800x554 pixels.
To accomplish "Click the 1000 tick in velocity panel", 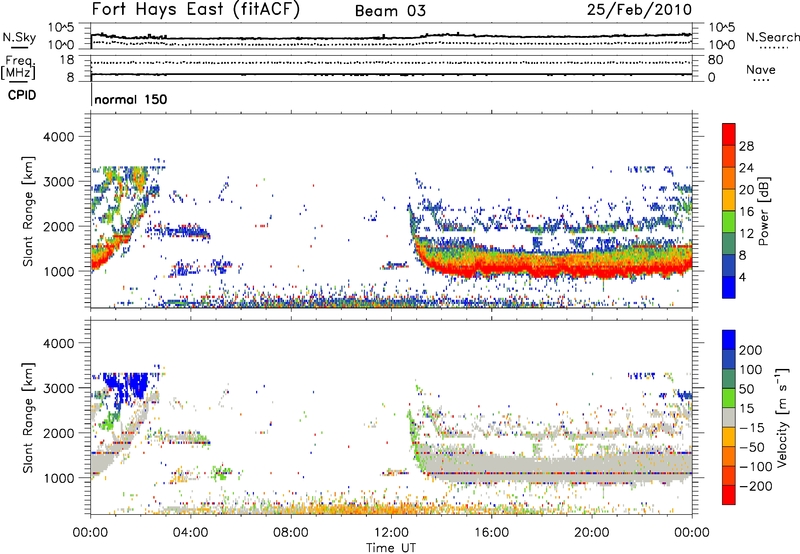I will 58,478.
